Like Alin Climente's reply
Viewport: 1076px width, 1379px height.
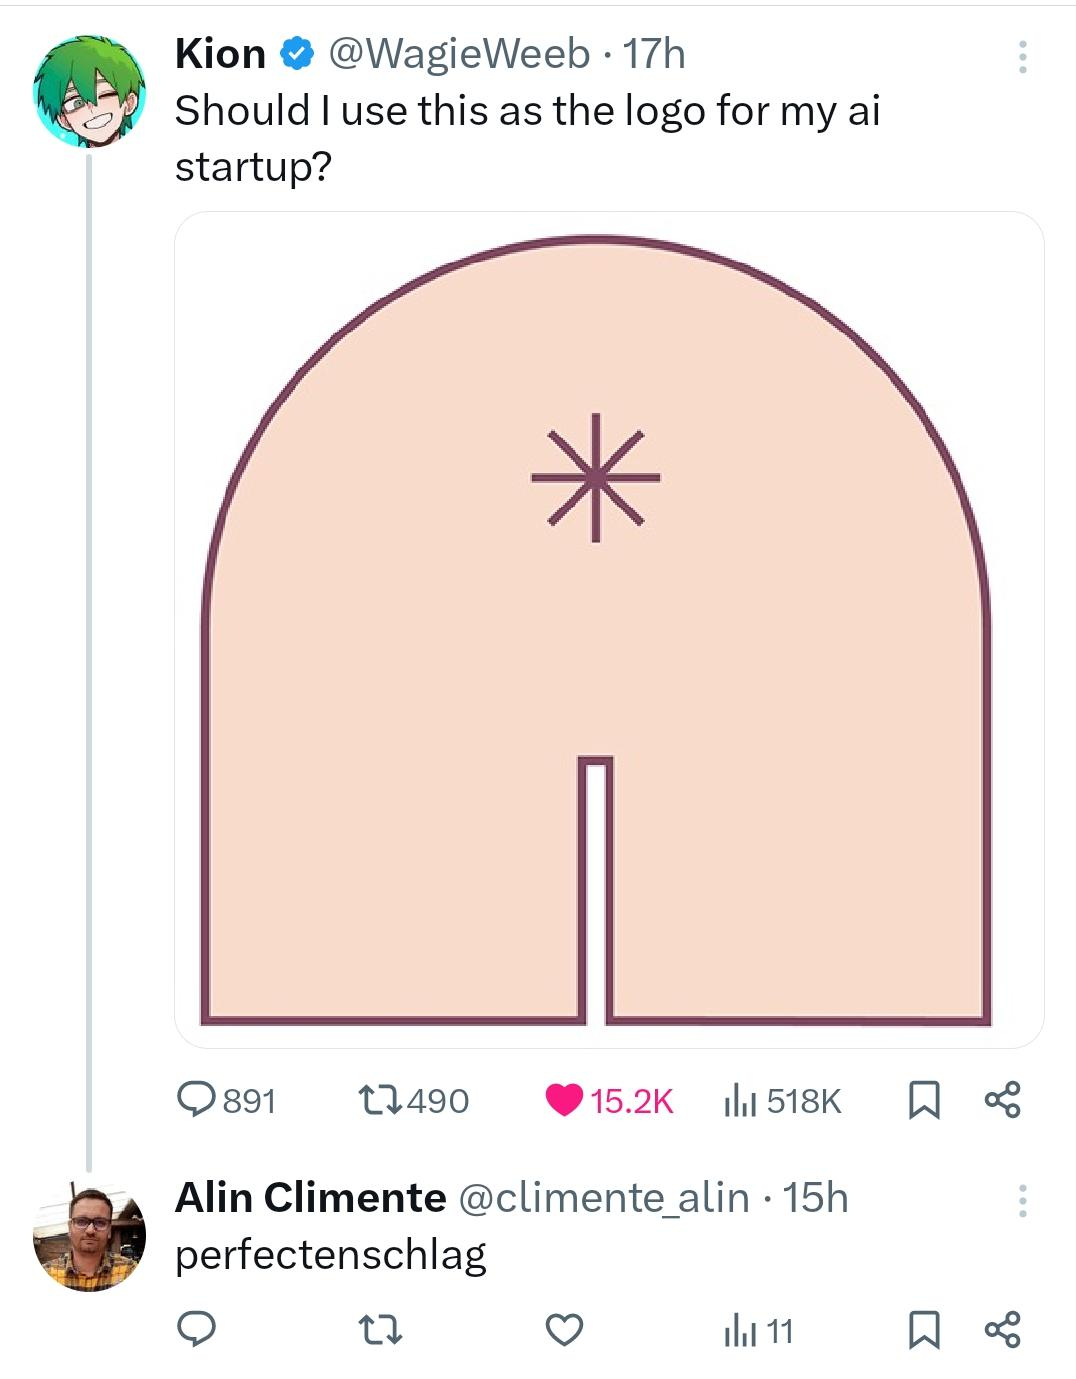pyautogui.click(x=564, y=1329)
